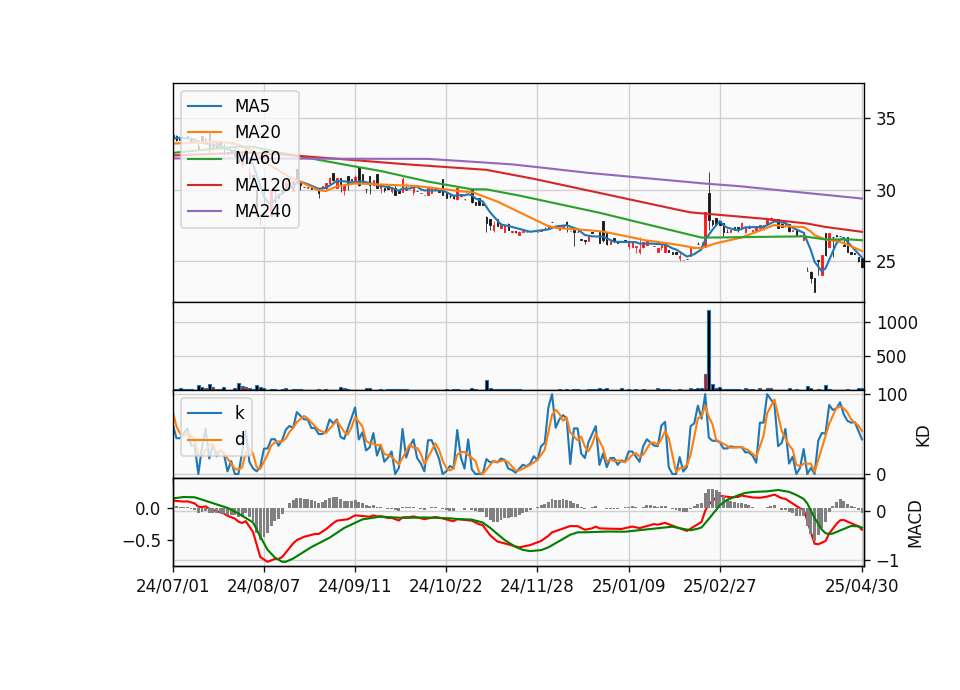Click the tallest volume spike bar
This screenshot has height=690, width=960.
click(x=709, y=350)
